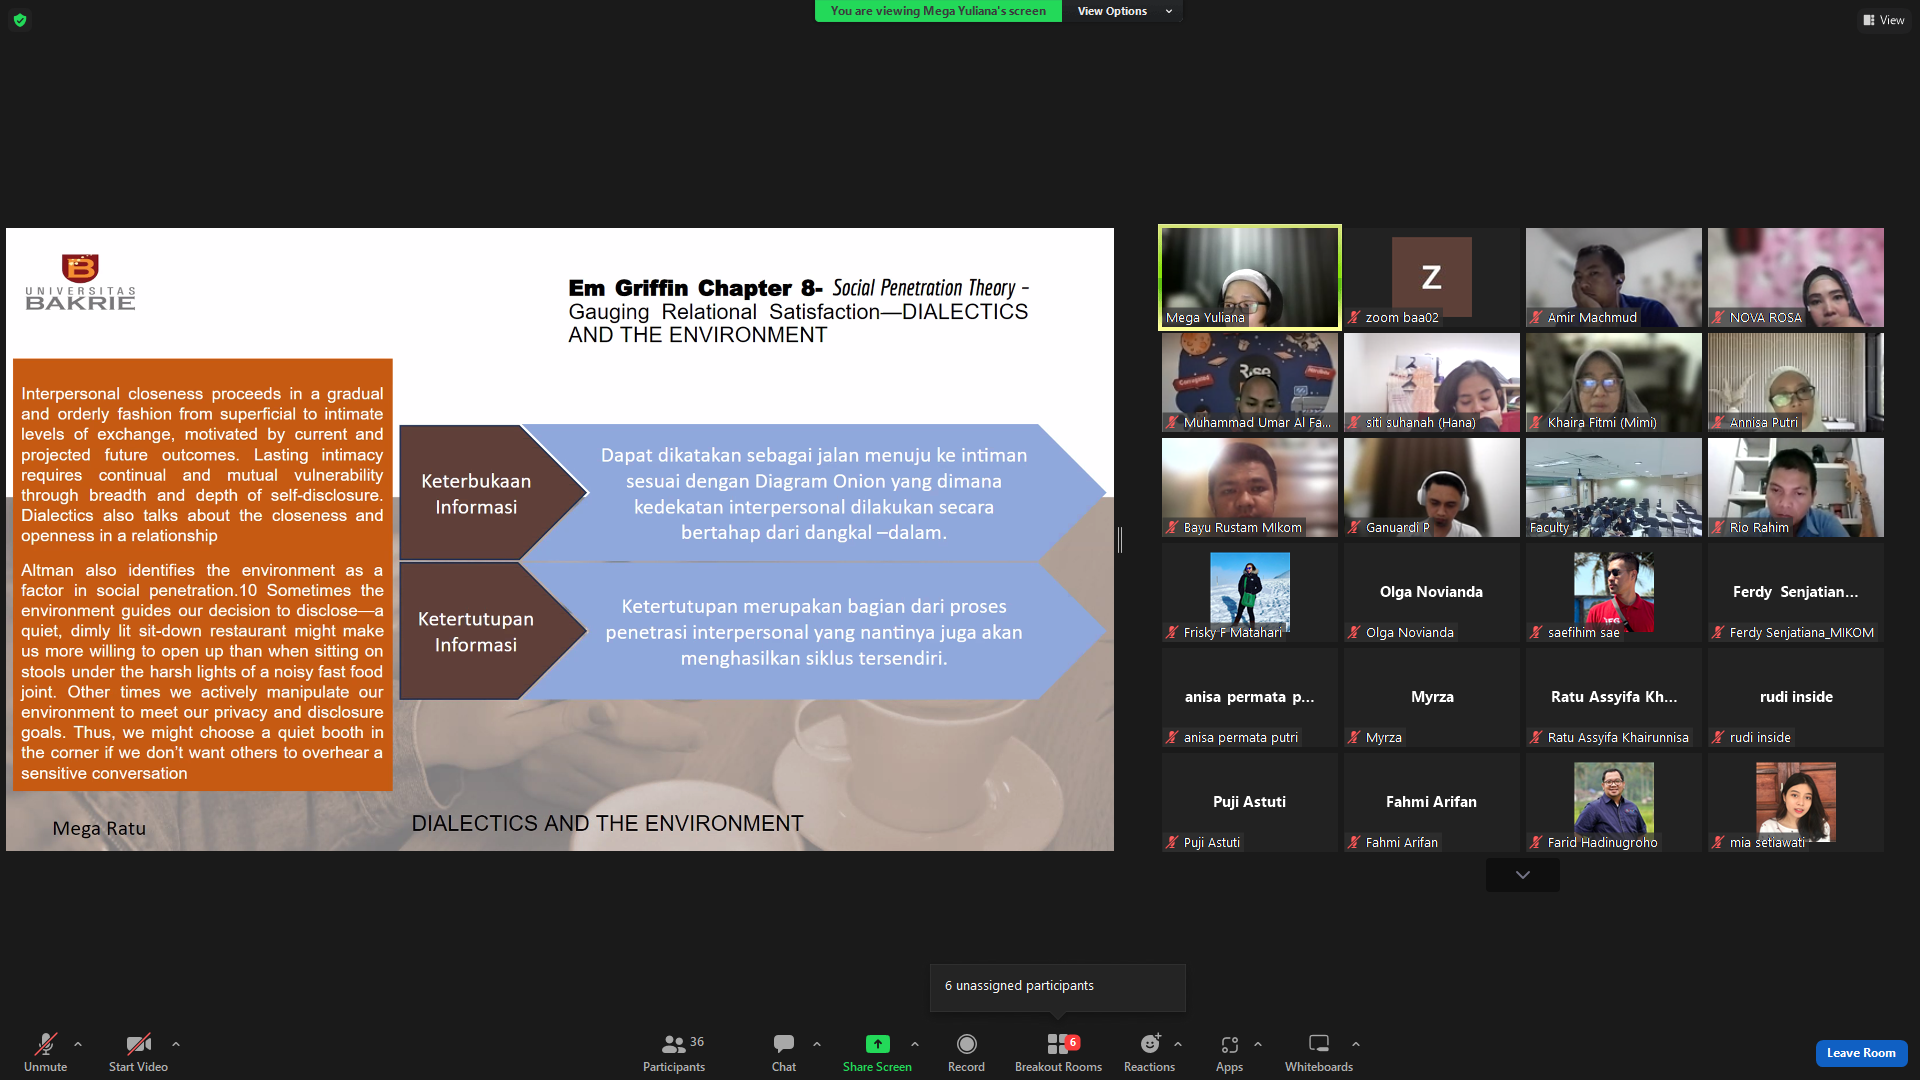Expand audio options arrow beside Unmute

78,1044
